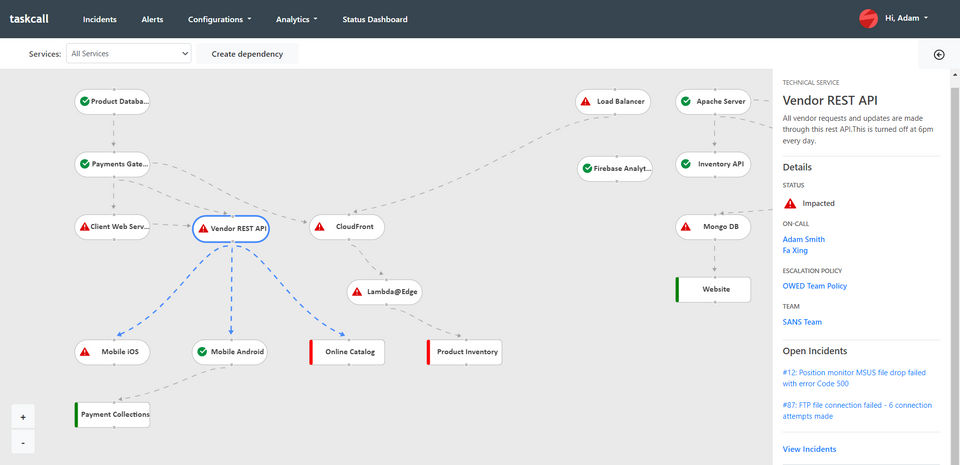
Task: Open the Incidents page
Action: [100, 19]
